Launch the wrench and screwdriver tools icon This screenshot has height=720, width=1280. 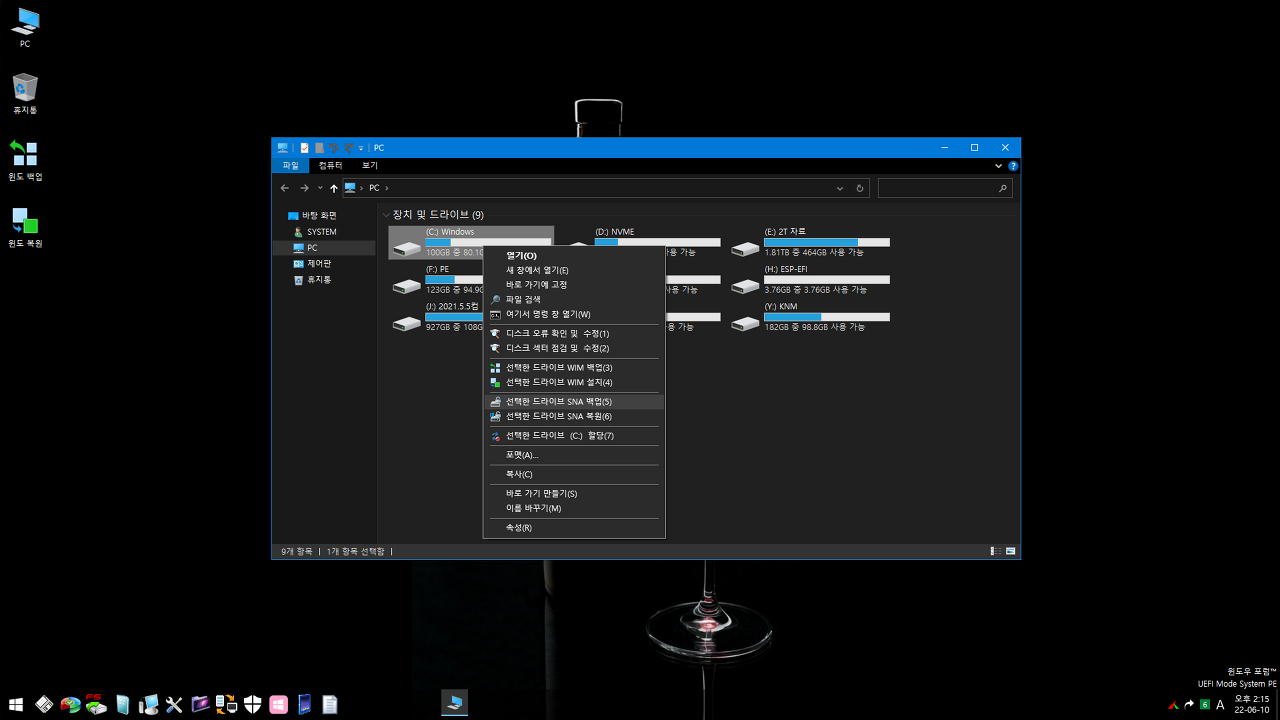tap(174, 704)
